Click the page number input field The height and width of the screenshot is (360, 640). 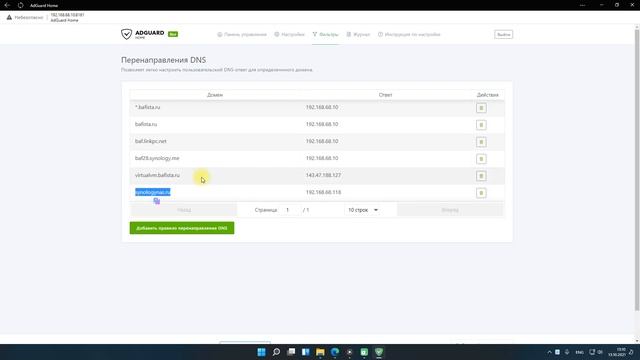click(x=289, y=210)
